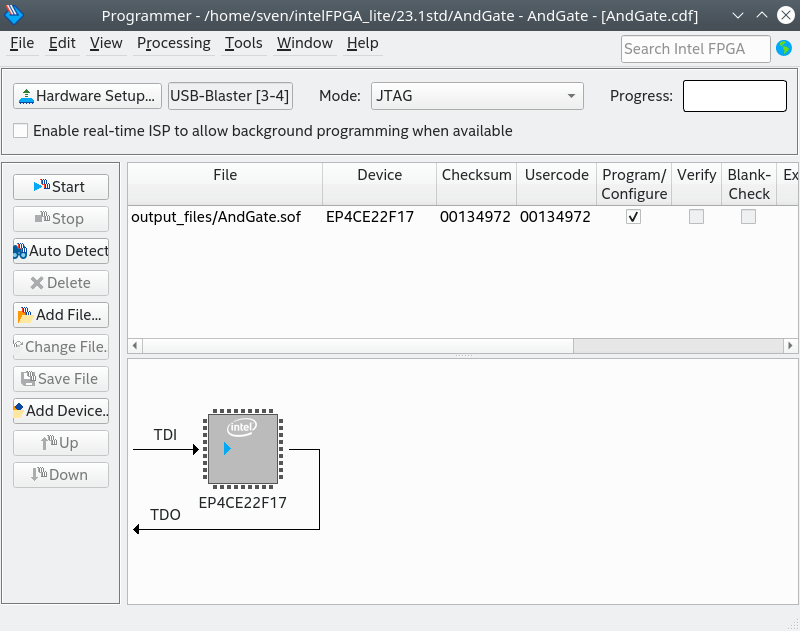Click the Change File button
The height and width of the screenshot is (631, 800).
[61, 347]
